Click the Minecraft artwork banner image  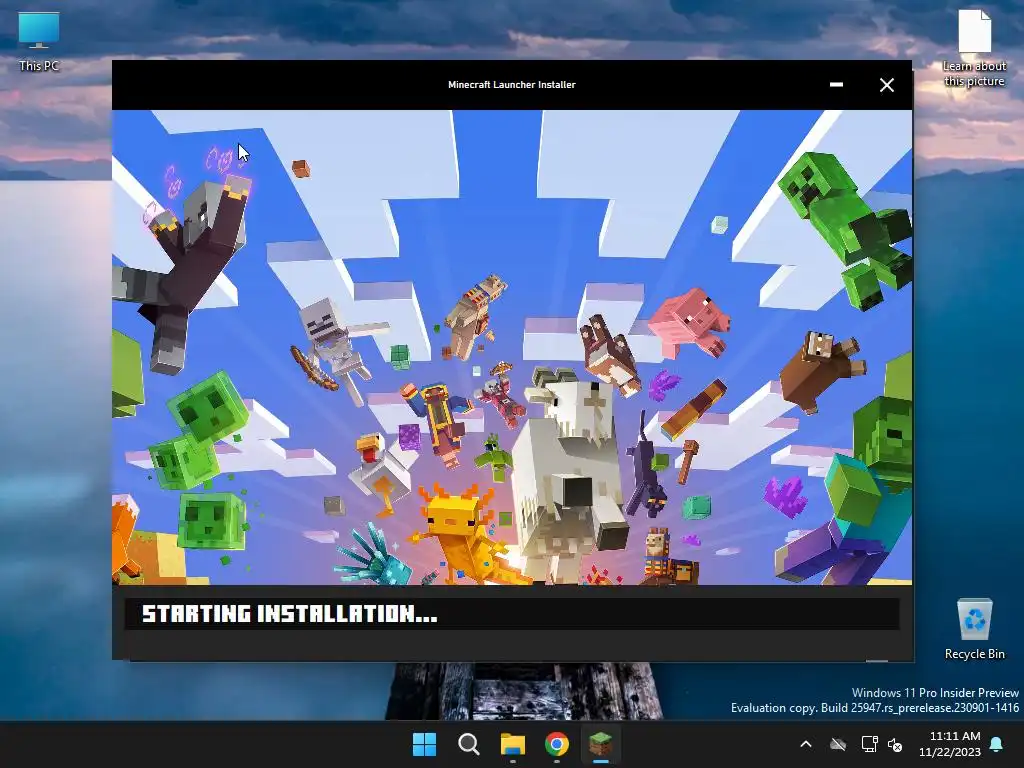point(512,347)
